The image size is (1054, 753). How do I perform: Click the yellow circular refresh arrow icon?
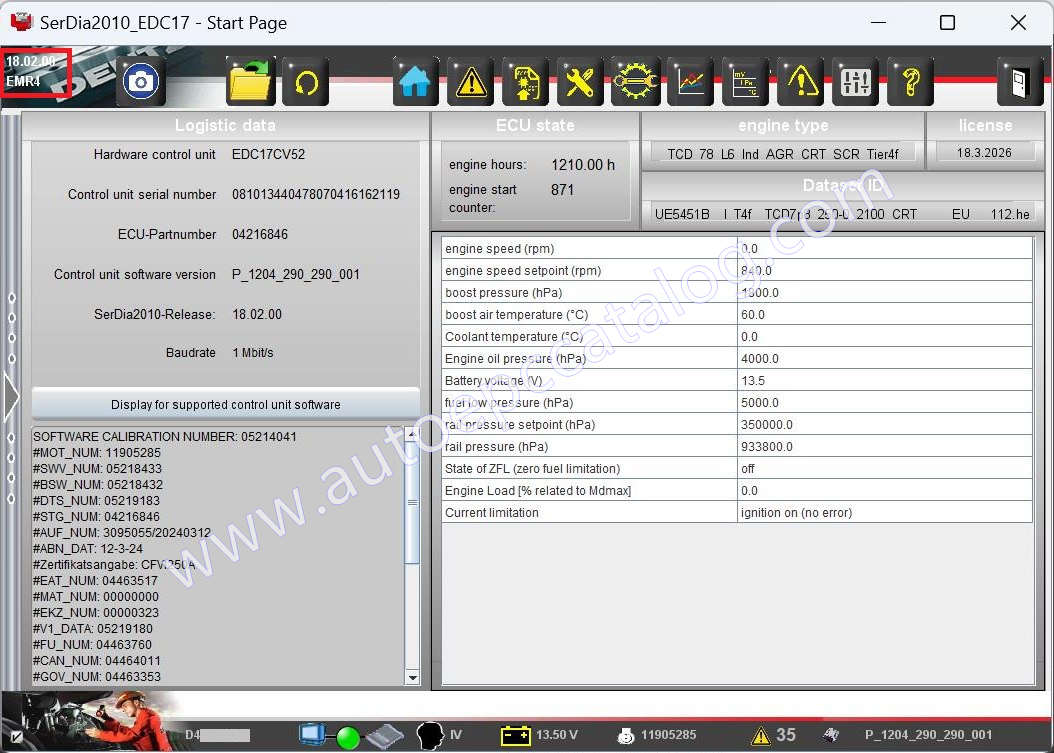pos(306,82)
